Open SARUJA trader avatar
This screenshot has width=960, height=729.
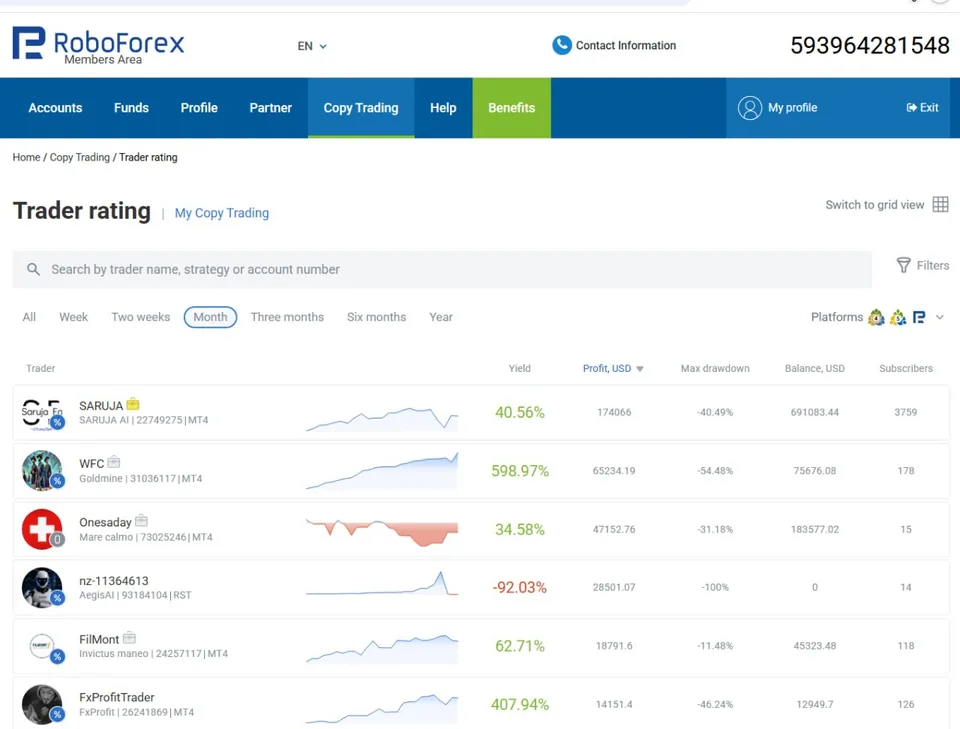42,413
